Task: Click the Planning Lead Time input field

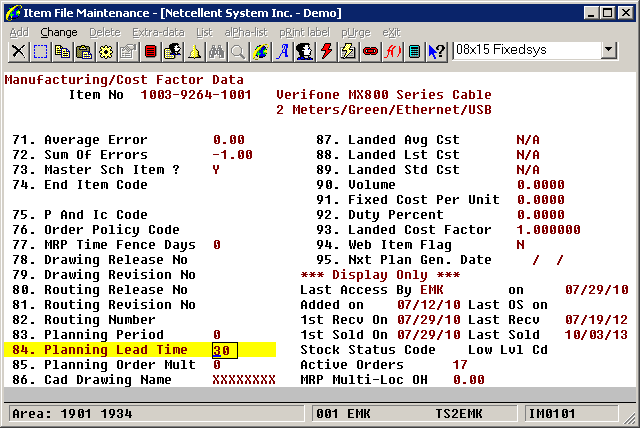Action: (x=224, y=350)
